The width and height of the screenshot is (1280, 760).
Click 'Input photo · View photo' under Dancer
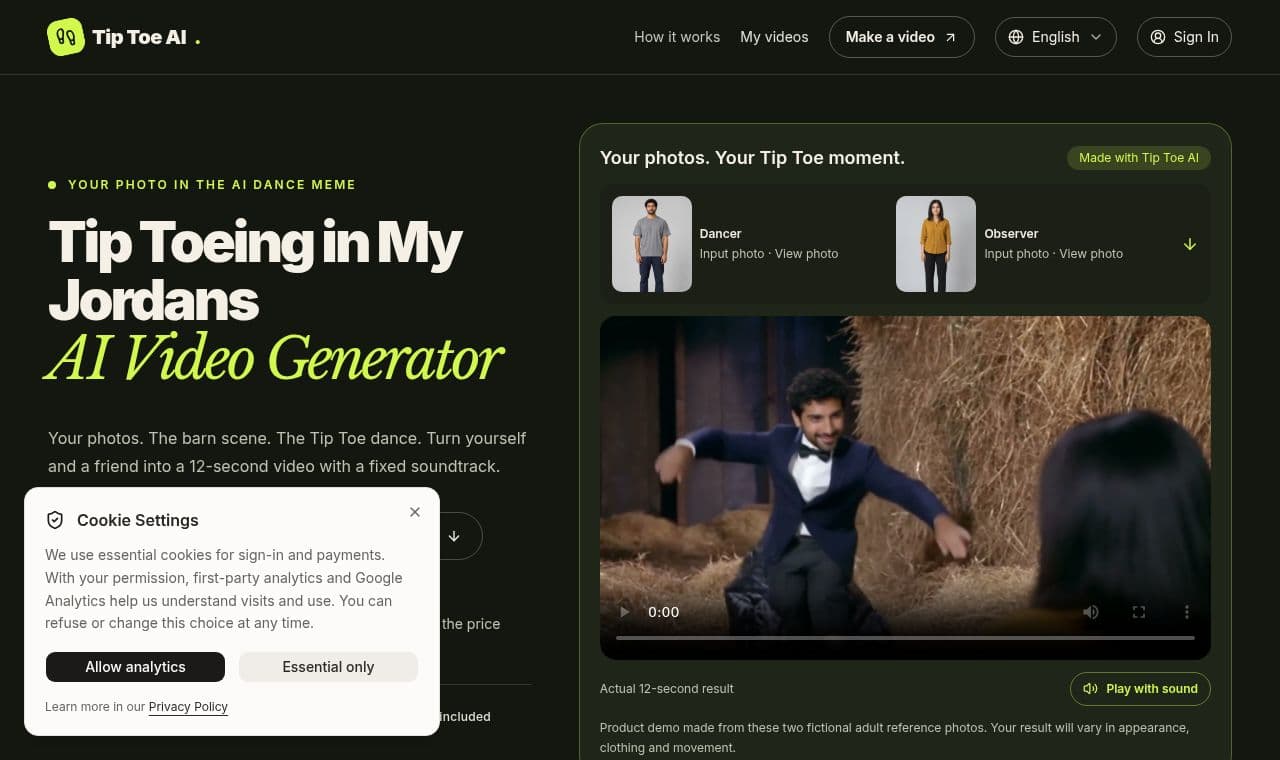point(769,254)
